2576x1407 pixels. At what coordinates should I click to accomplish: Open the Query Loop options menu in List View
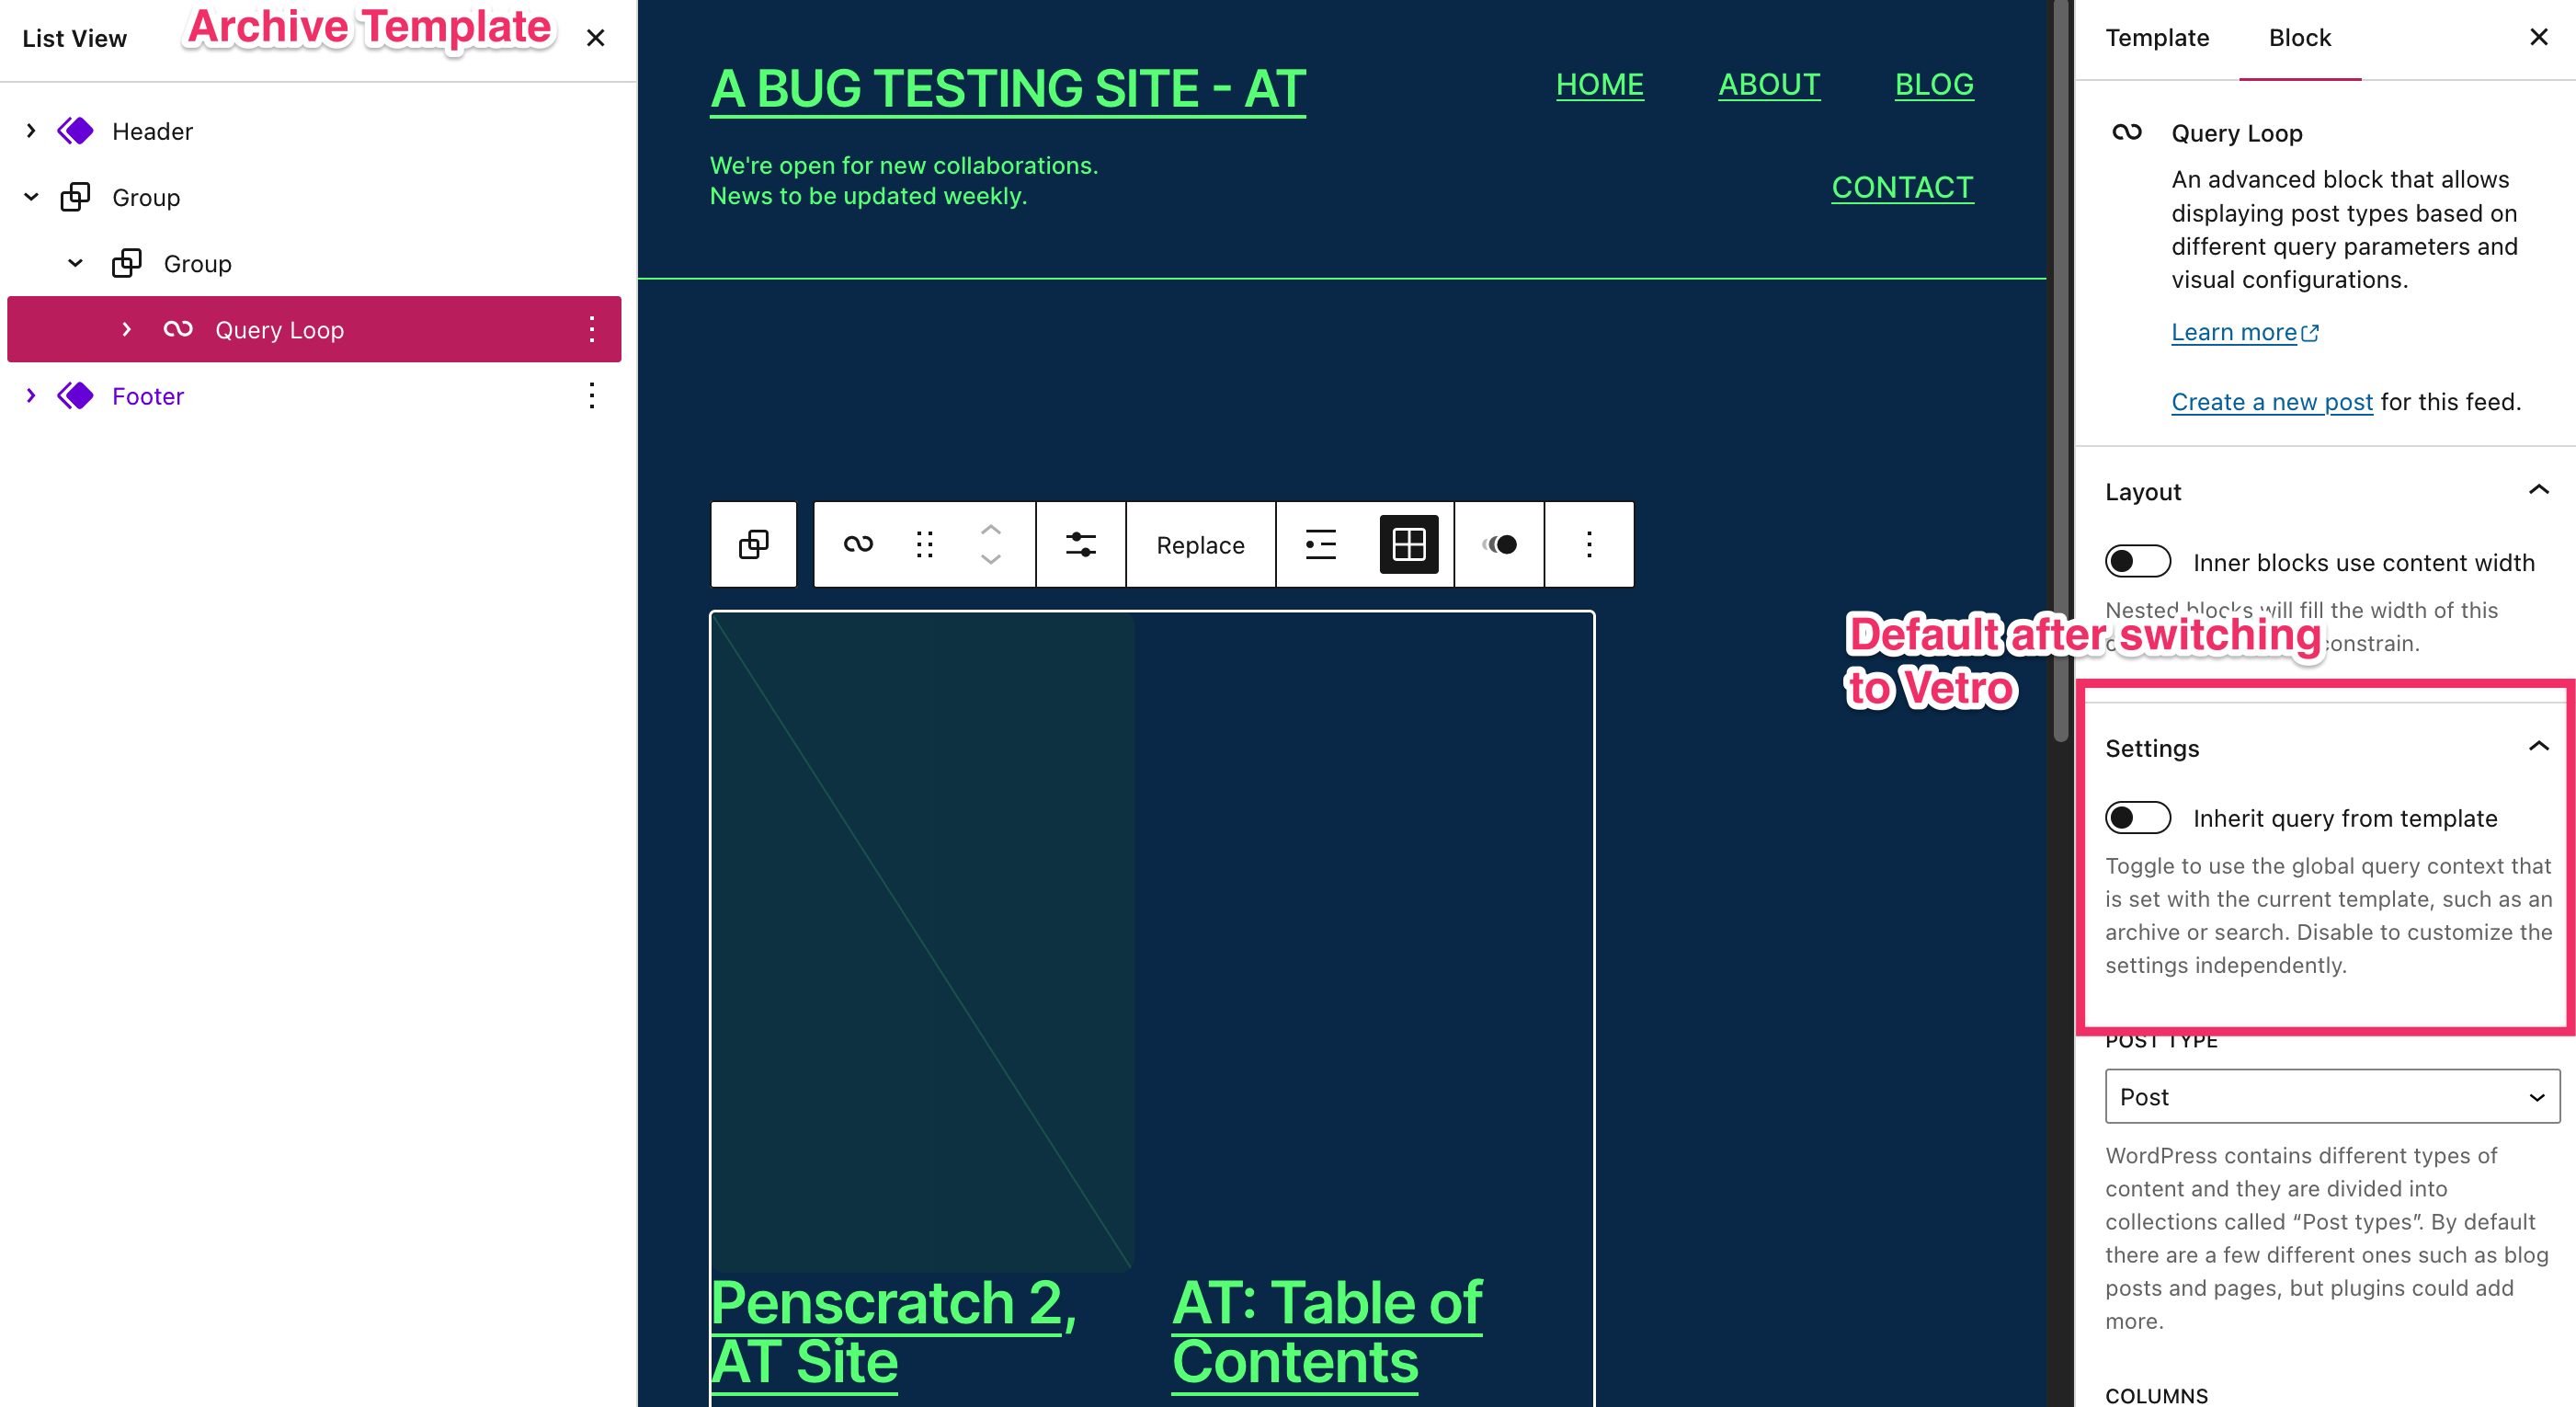(x=591, y=329)
